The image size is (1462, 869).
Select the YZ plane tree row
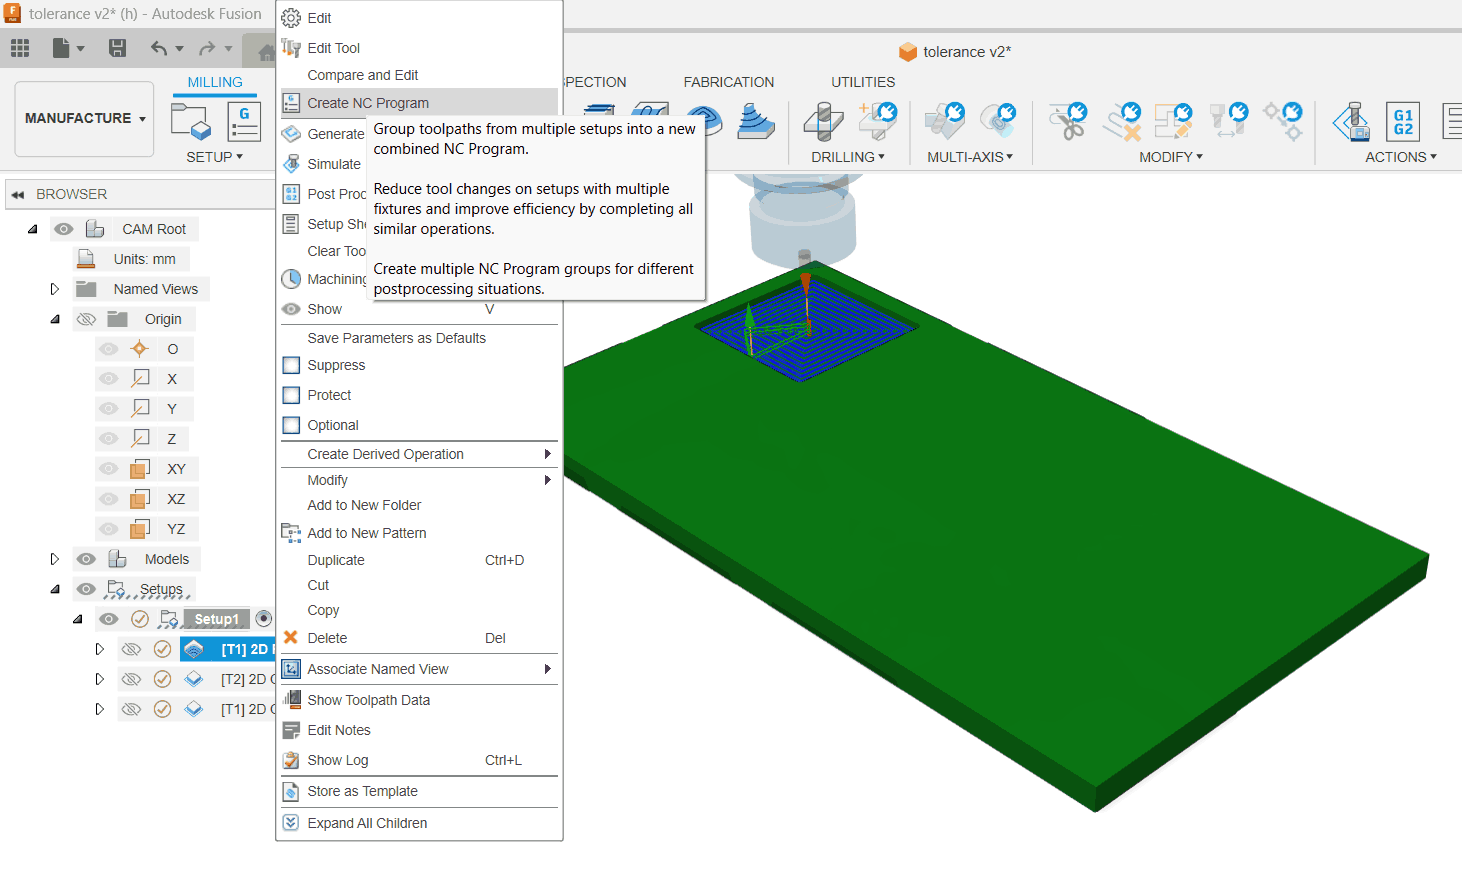(147, 529)
